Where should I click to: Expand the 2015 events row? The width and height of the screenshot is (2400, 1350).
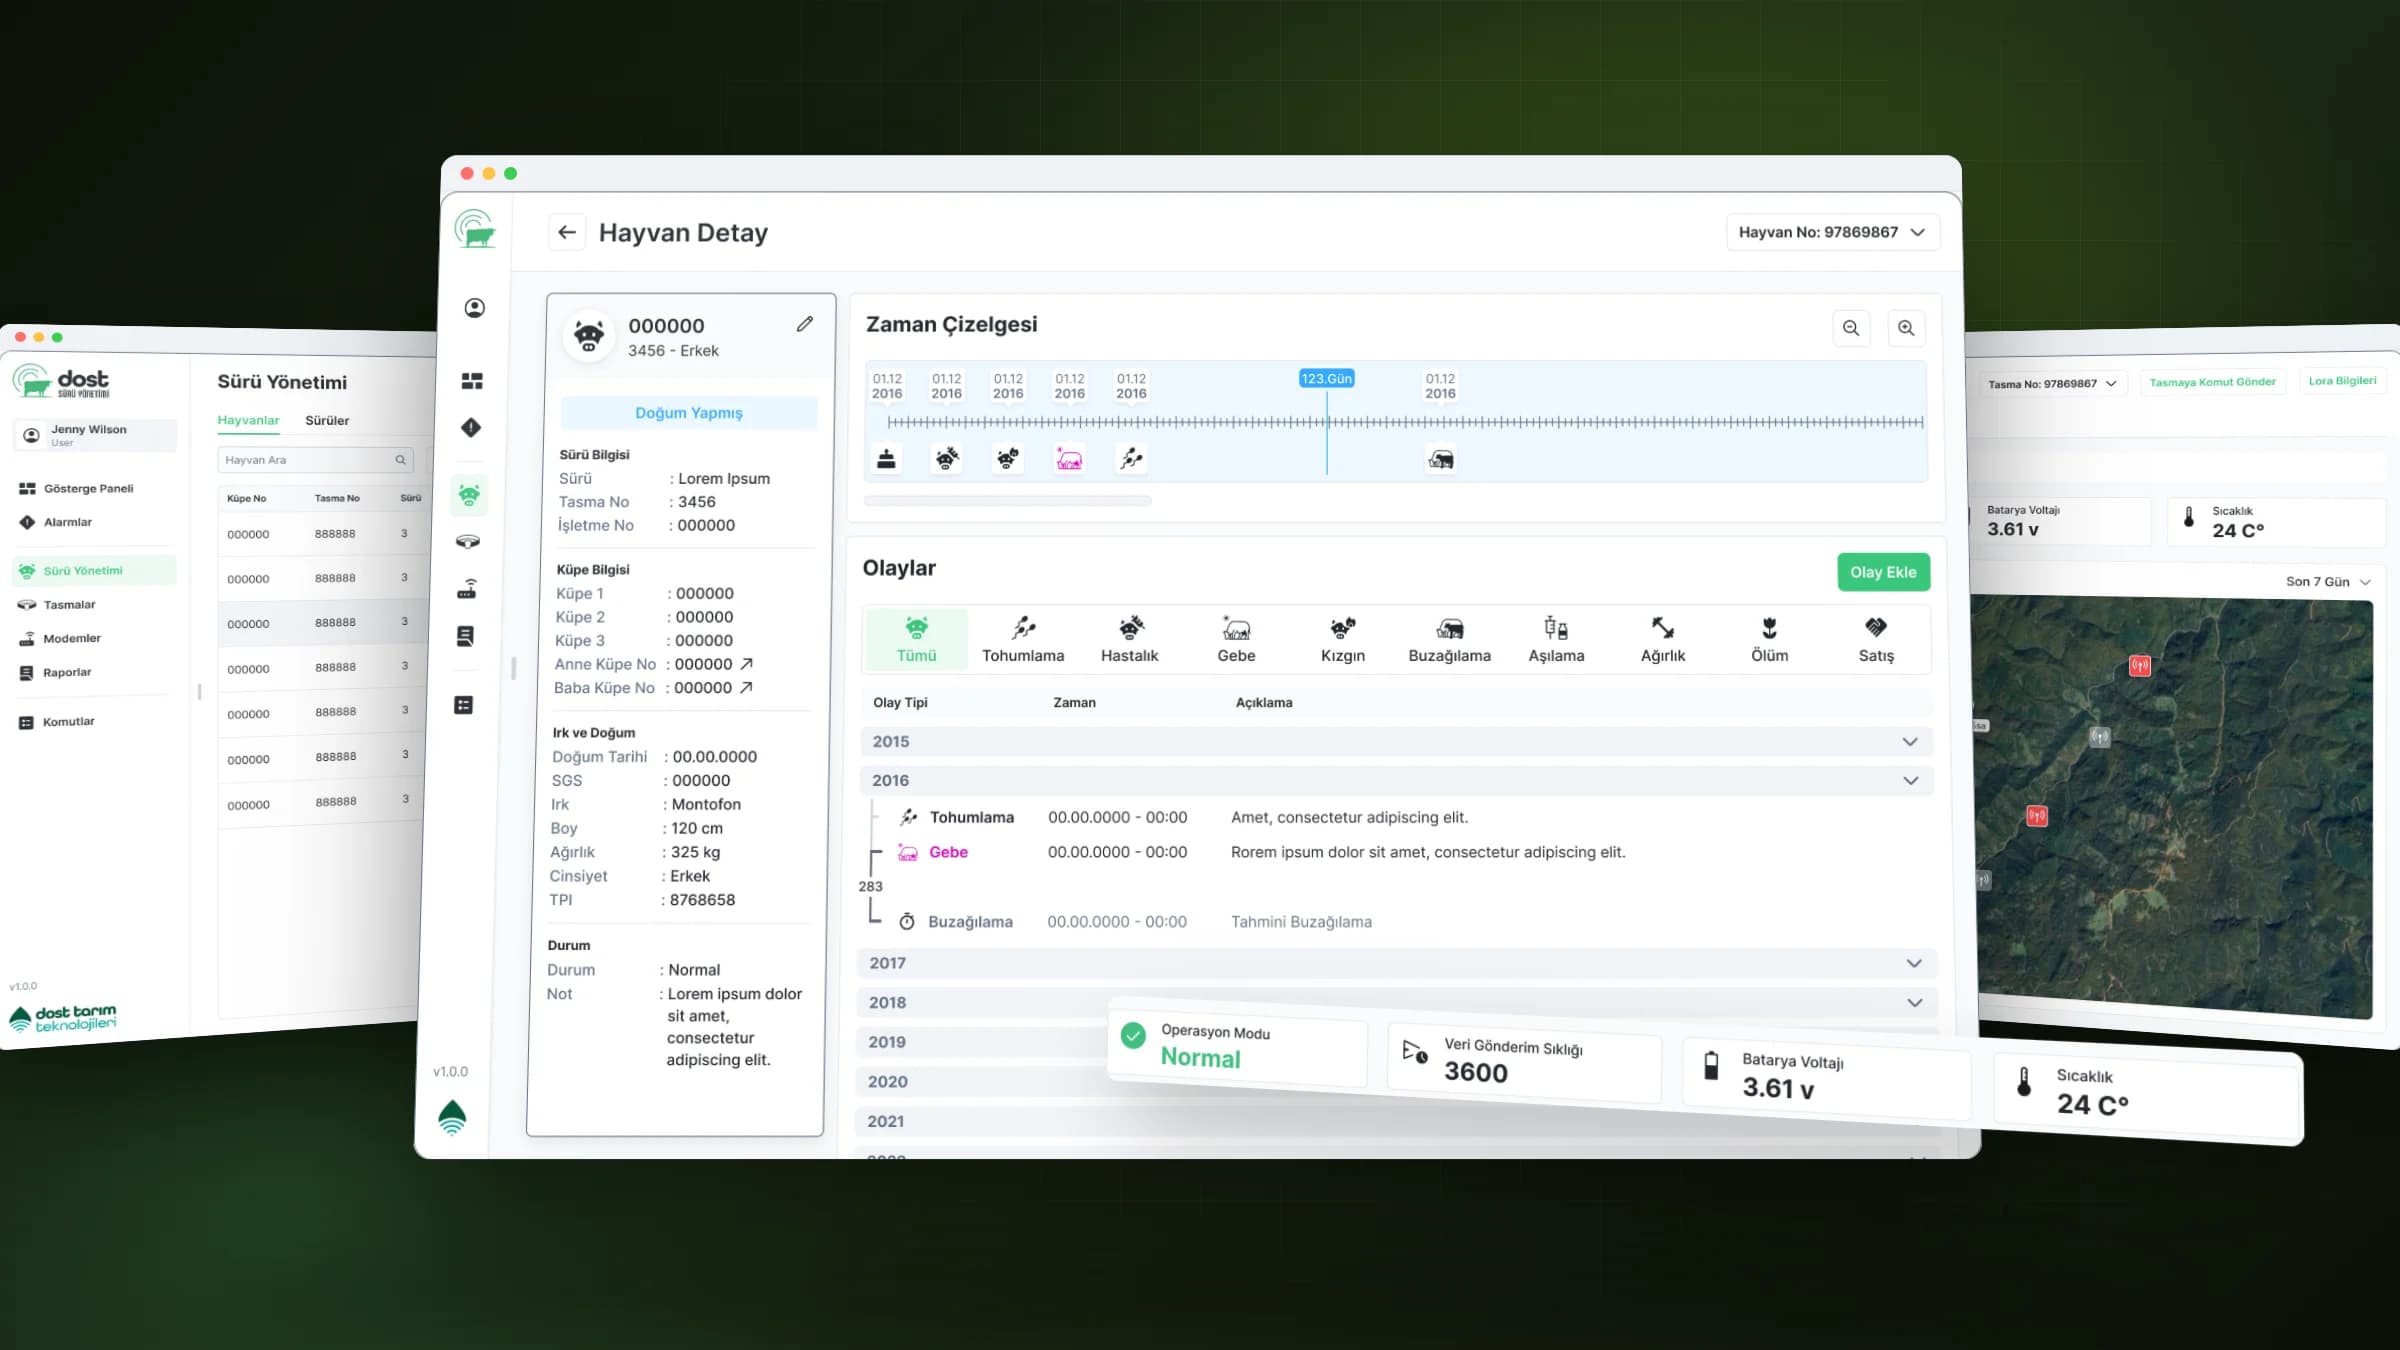coord(1396,741)
